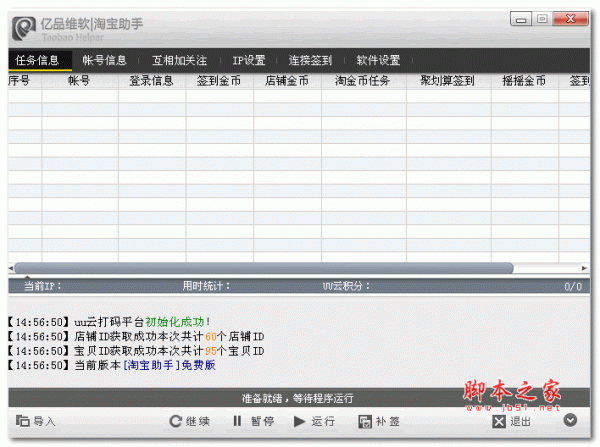Click the 当前IP label in status bar
Image resolution: width=600 pixels, height=447 pixels.
point(42,286)
